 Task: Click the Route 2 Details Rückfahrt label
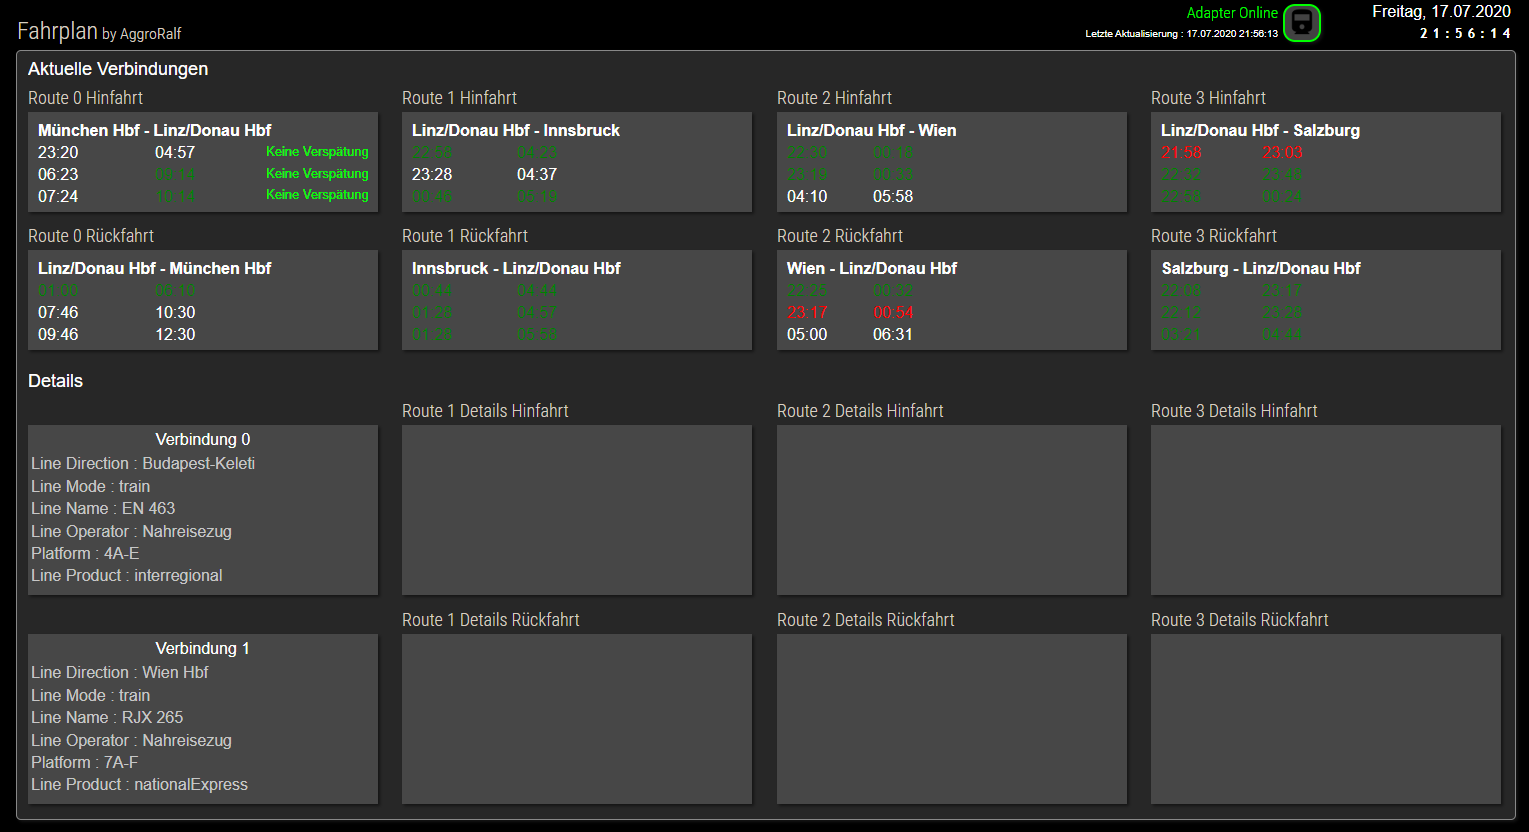(866, 620)
